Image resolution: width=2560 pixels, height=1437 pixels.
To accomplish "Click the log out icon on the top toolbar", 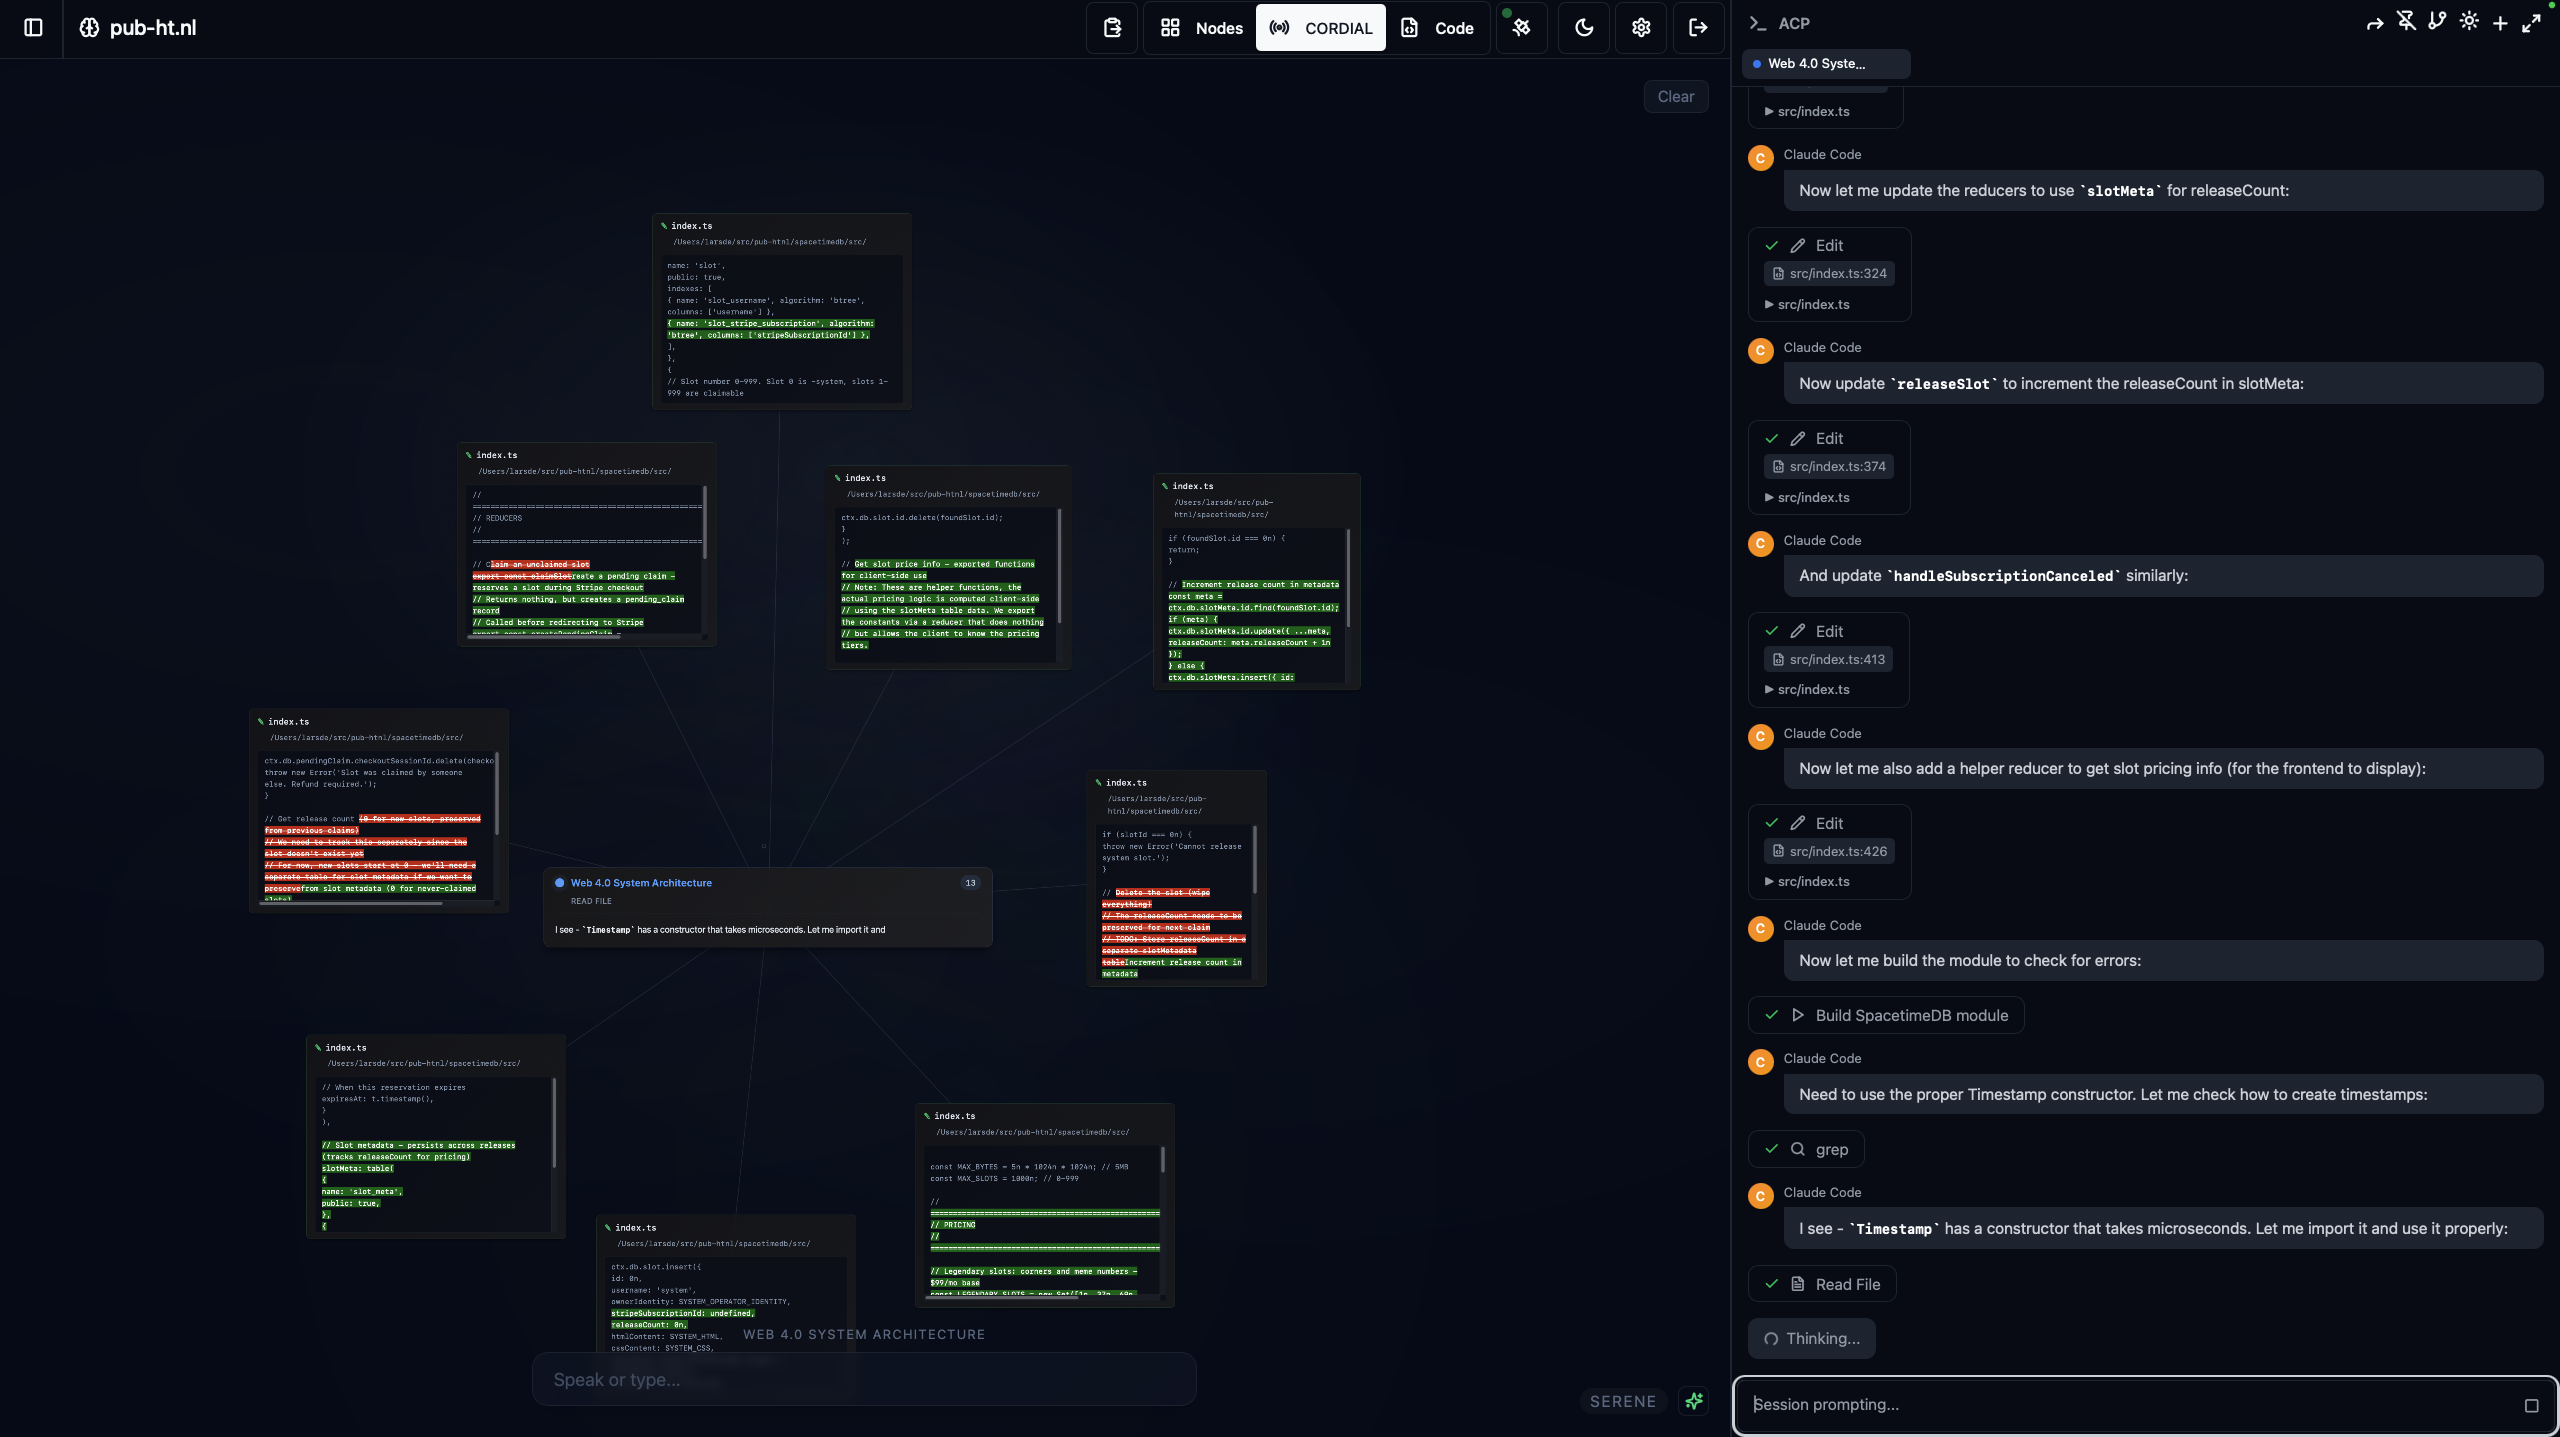I will (1698, 27).
